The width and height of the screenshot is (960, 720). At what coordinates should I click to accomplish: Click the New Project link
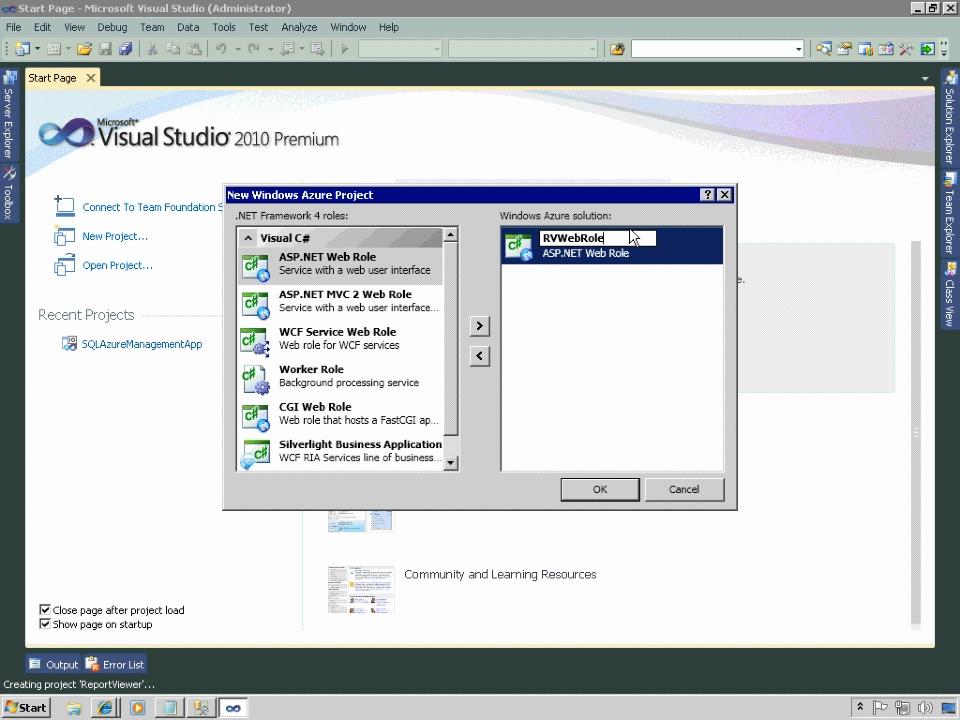click(x=115, y=236)
